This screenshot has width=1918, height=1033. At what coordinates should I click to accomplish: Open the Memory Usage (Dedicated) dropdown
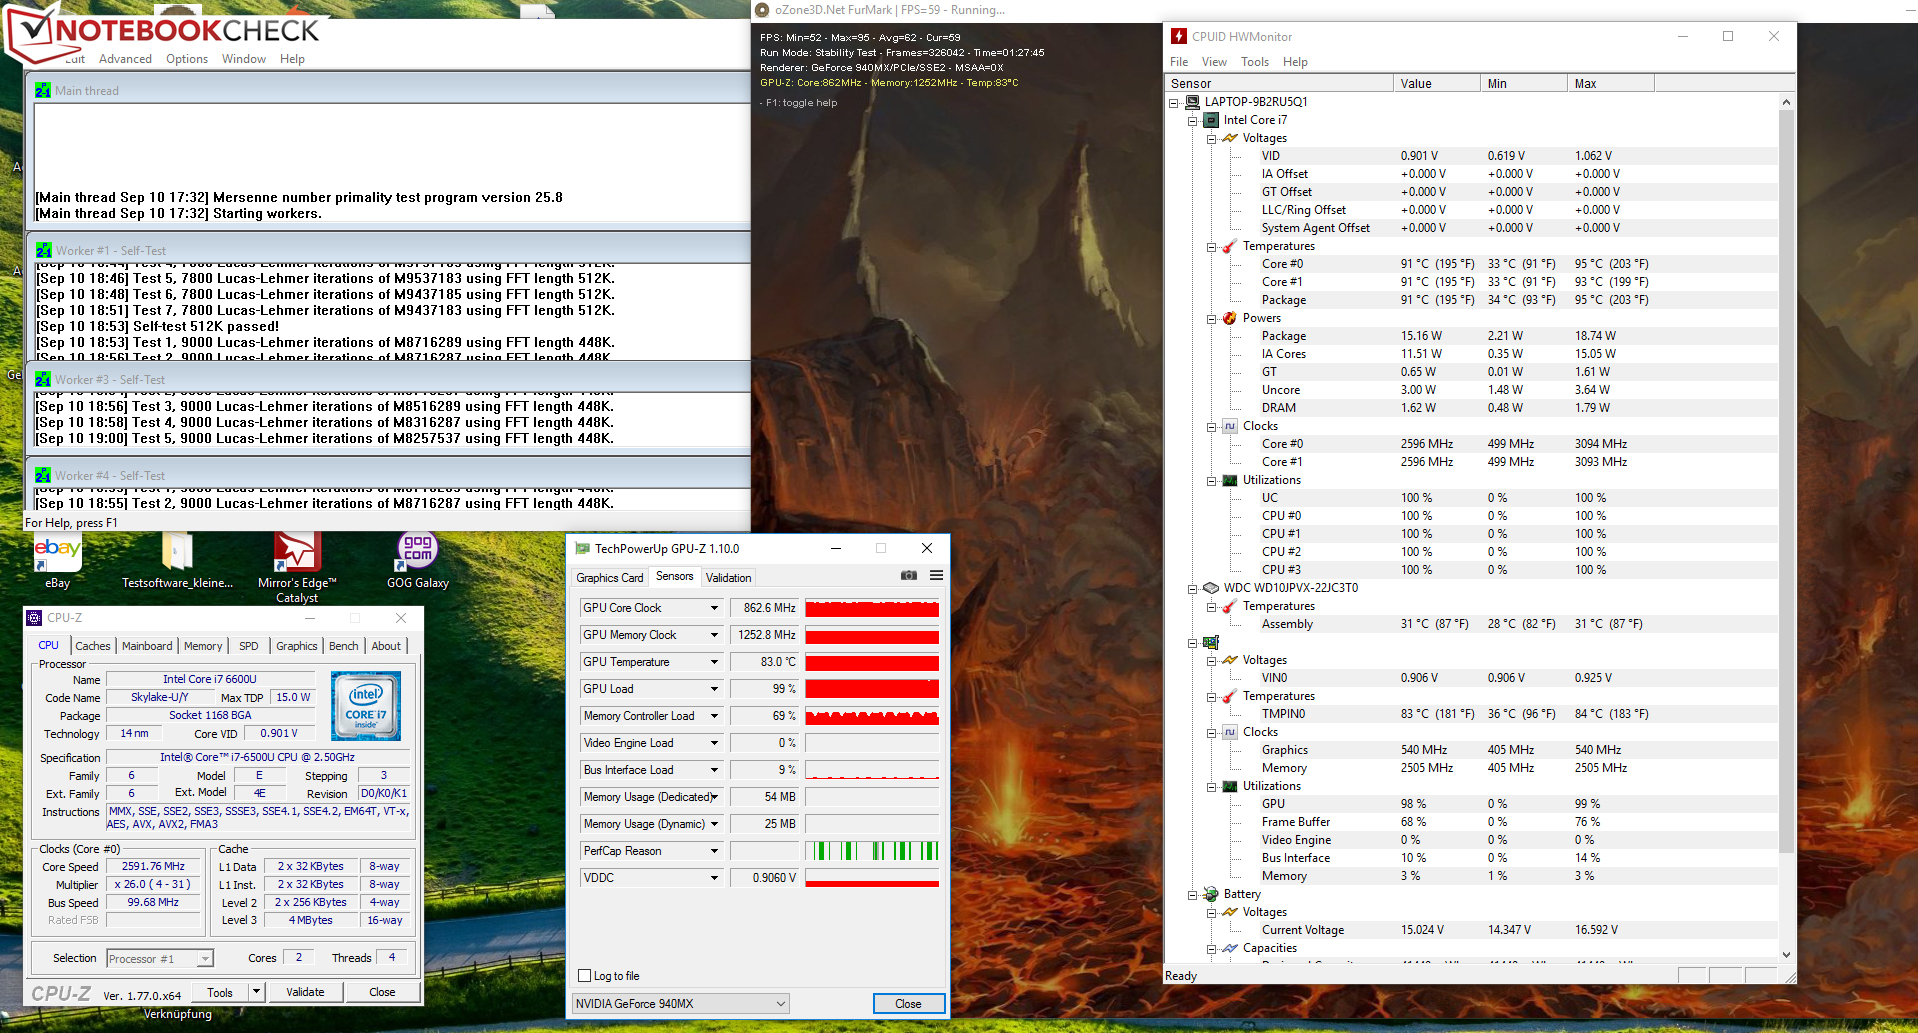click(x=714, y=797)
